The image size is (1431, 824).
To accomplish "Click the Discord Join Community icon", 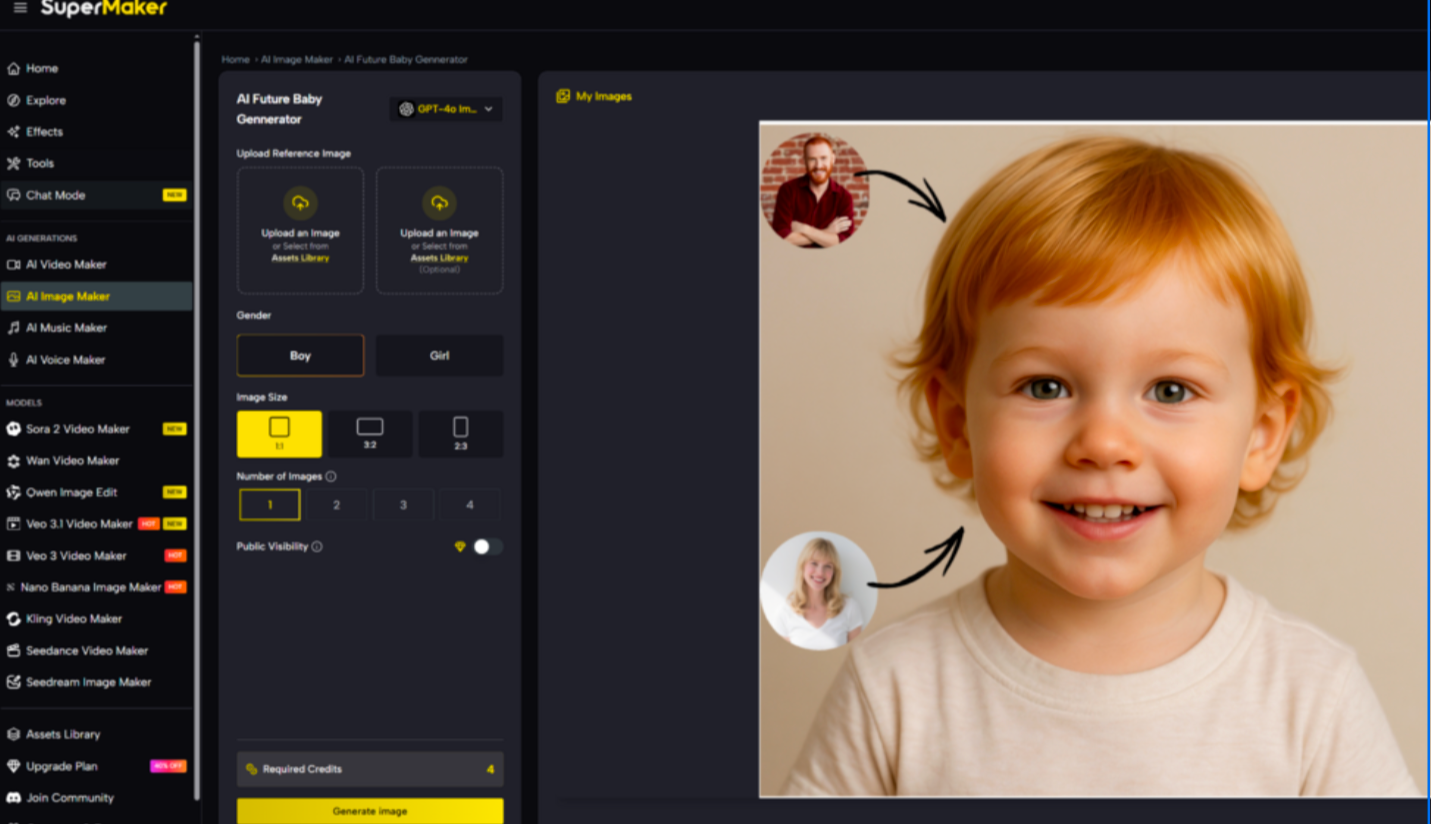I will (14, 798).
